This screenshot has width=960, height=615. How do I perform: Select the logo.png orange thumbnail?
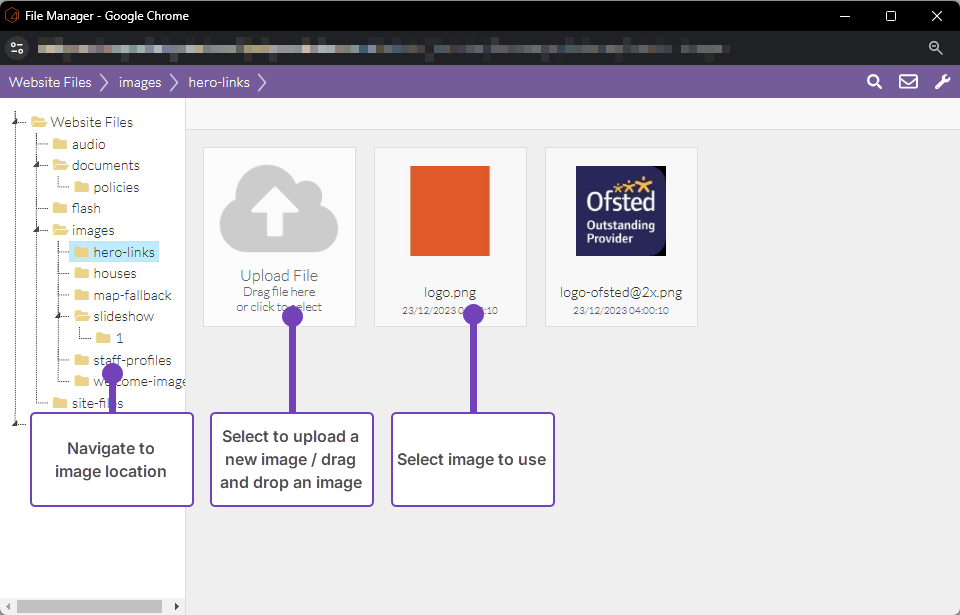(449, 211)
